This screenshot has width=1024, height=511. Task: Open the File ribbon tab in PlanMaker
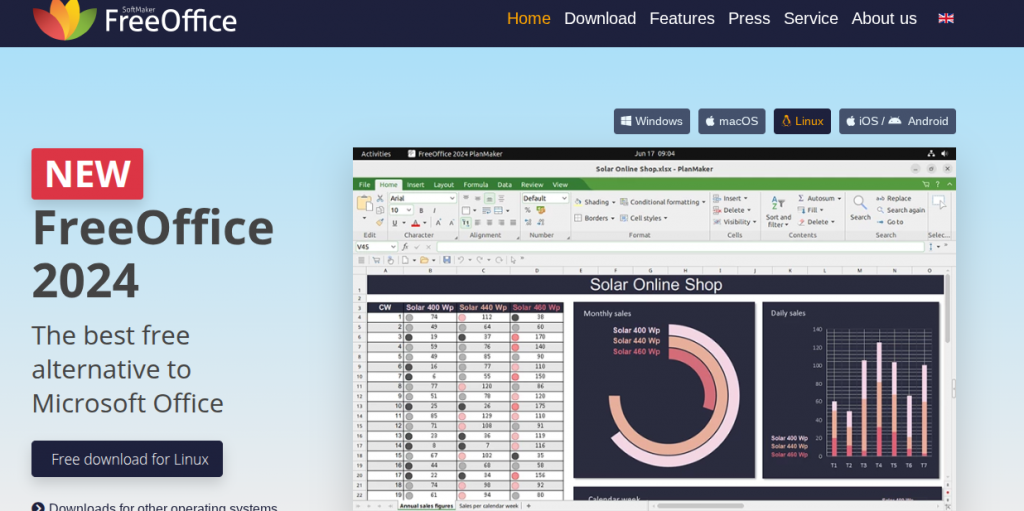point(364,185)
